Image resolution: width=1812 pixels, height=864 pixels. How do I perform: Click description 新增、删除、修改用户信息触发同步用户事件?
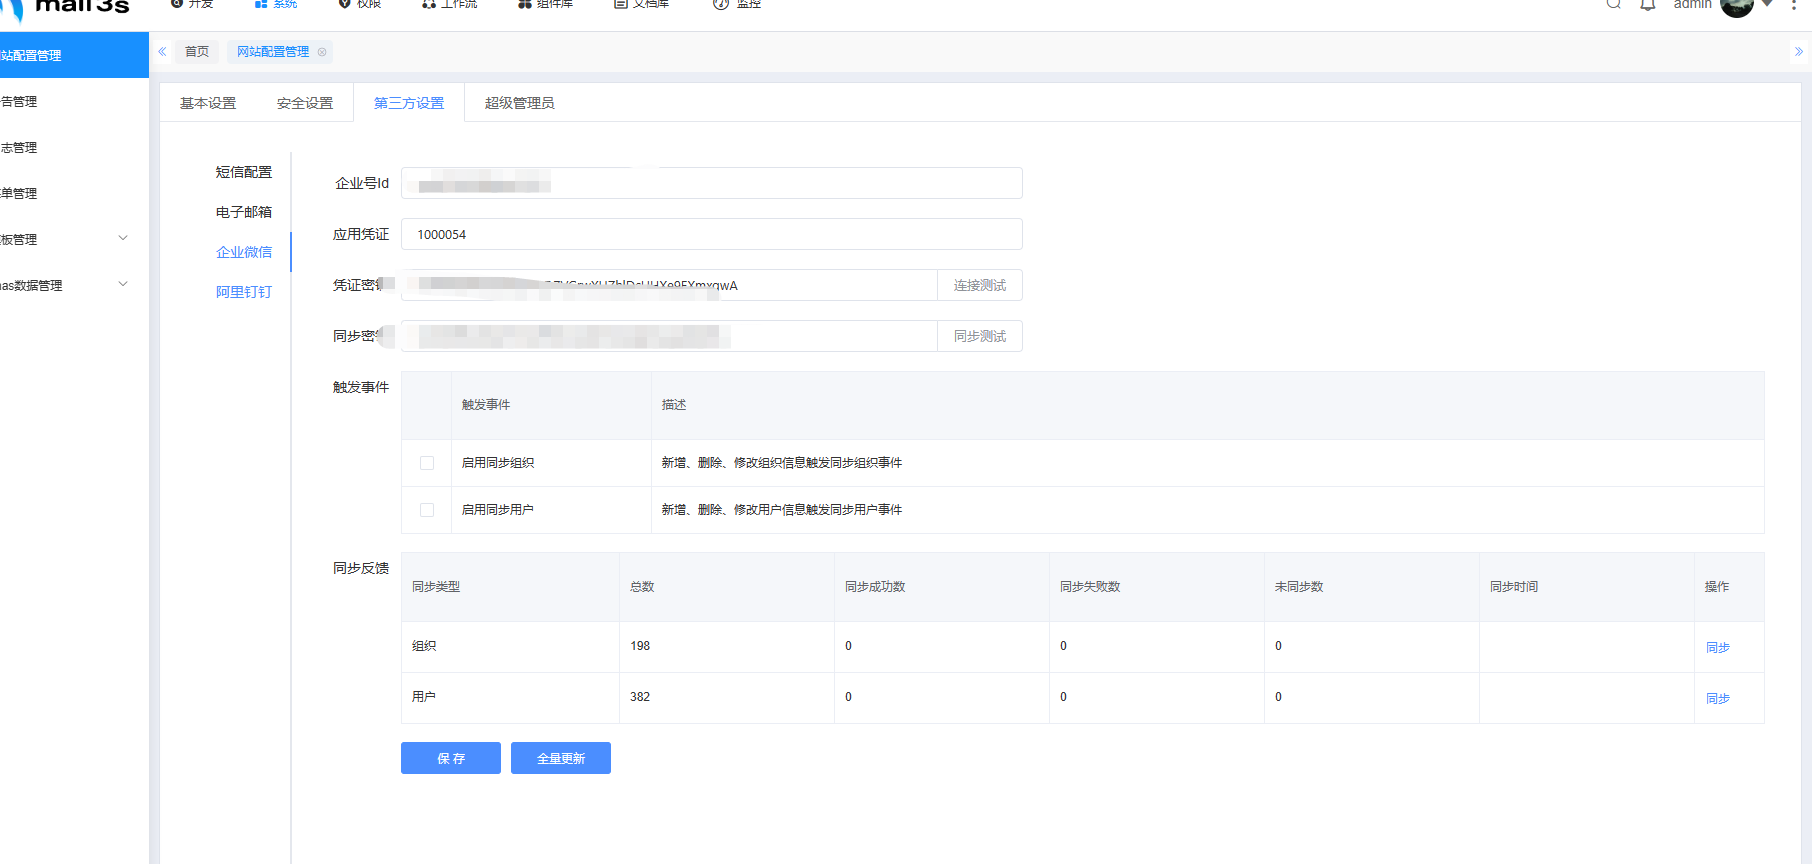click(782, 510)
